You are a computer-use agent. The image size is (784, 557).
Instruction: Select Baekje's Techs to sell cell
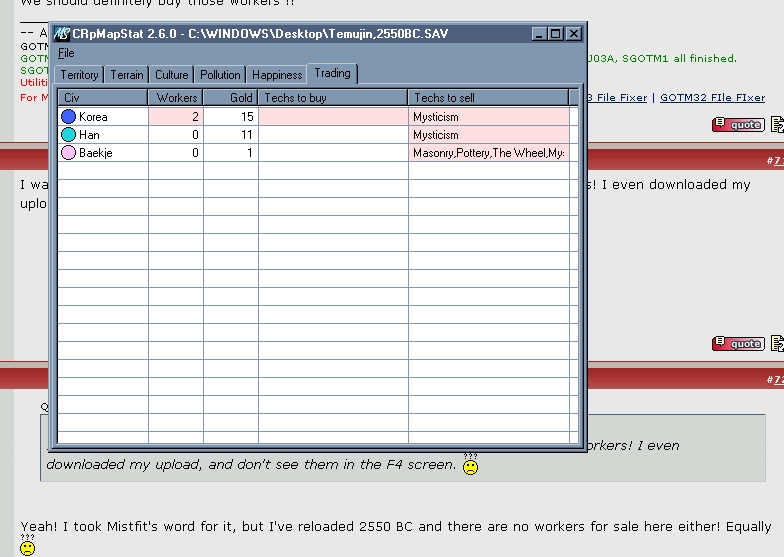tap(488, 153)
